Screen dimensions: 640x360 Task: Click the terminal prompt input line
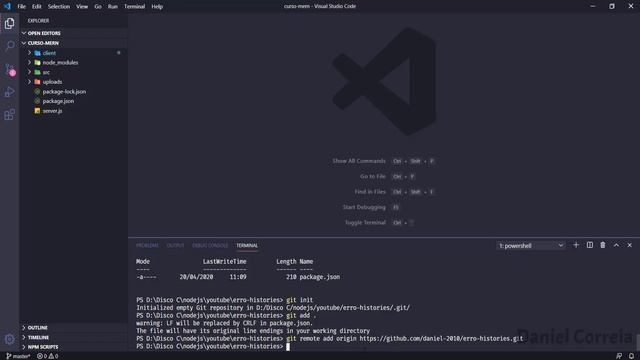click(x=212, y=347)
